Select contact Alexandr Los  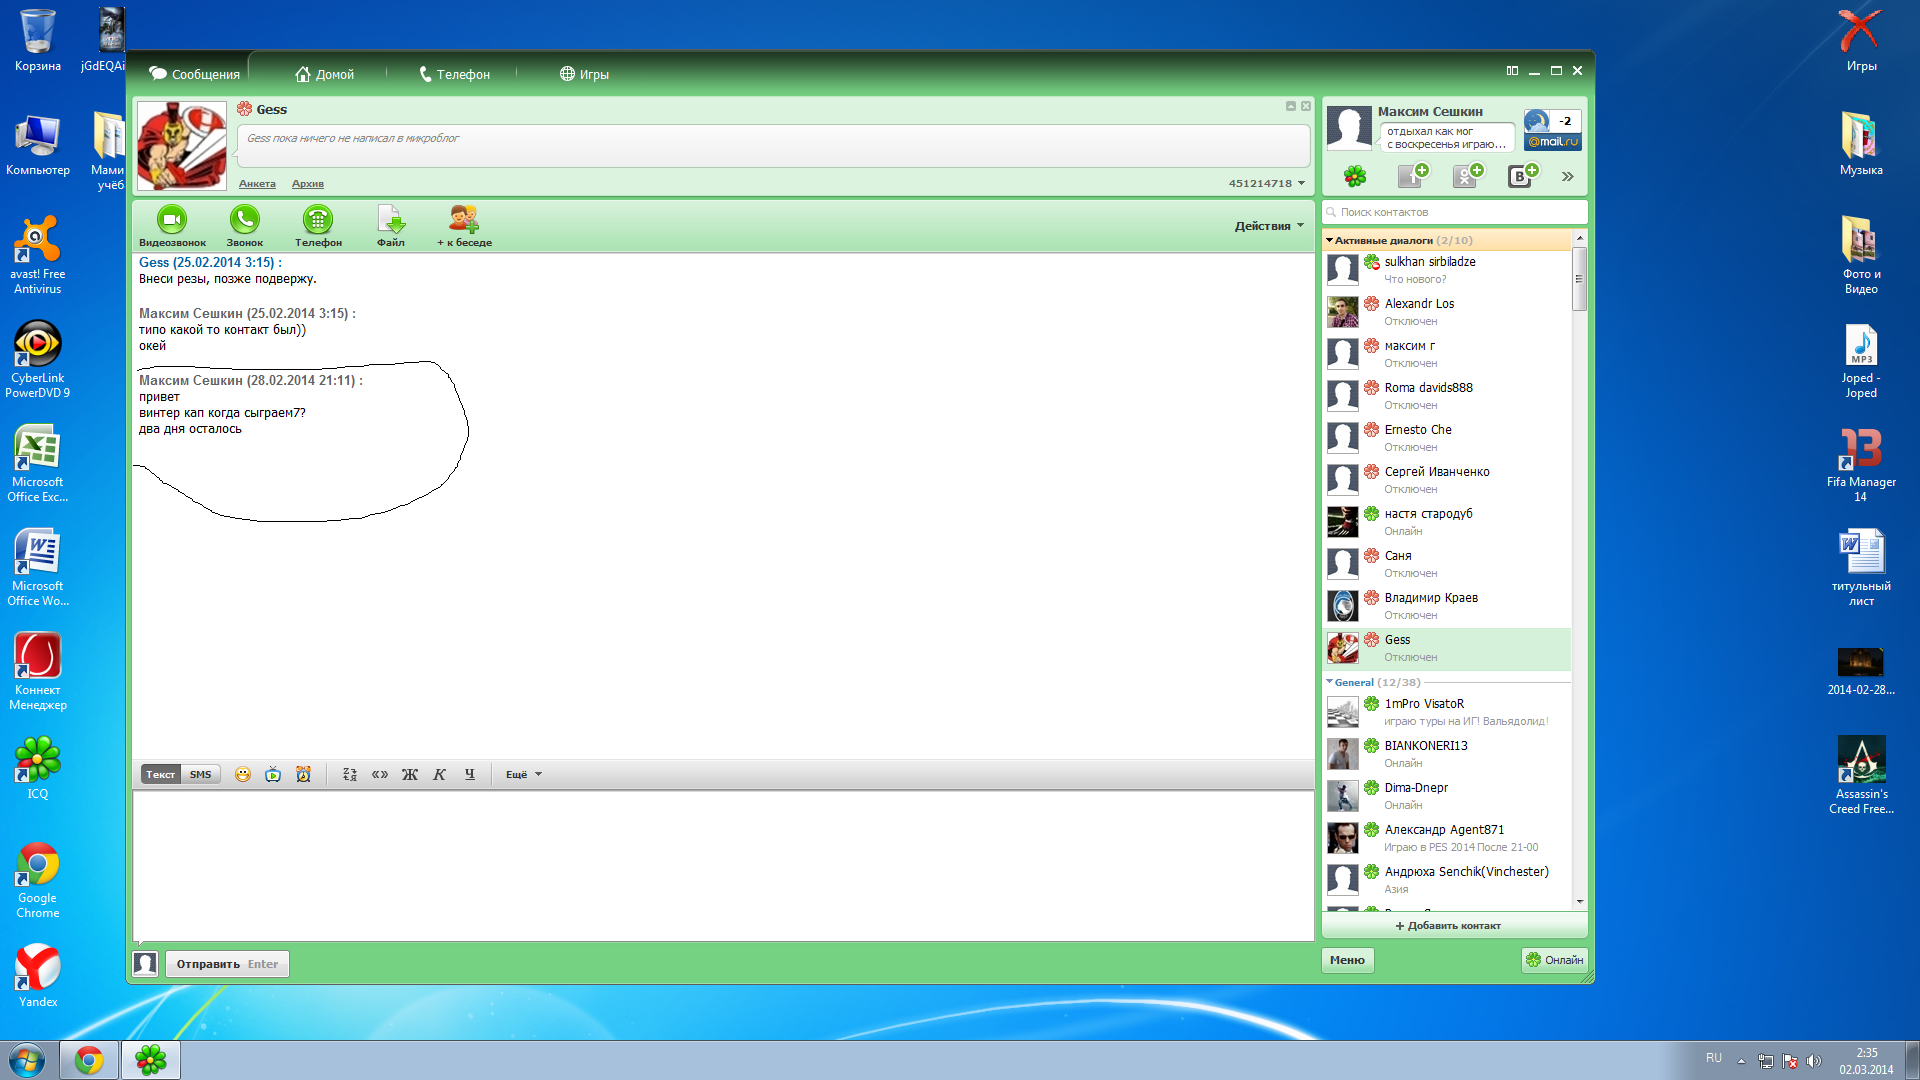pyautogui.click(x=1447, y=312)
